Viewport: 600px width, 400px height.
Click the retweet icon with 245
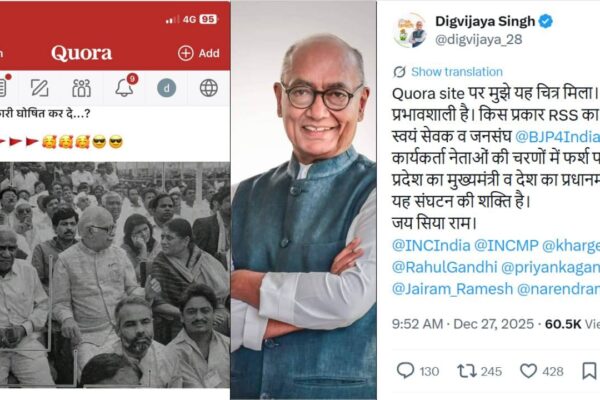(467, 371)
